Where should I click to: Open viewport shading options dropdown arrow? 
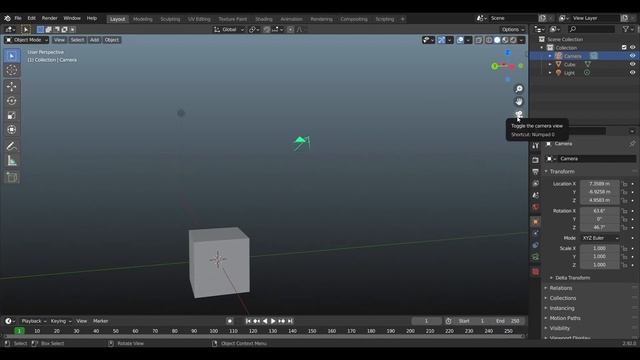[521, 40]
